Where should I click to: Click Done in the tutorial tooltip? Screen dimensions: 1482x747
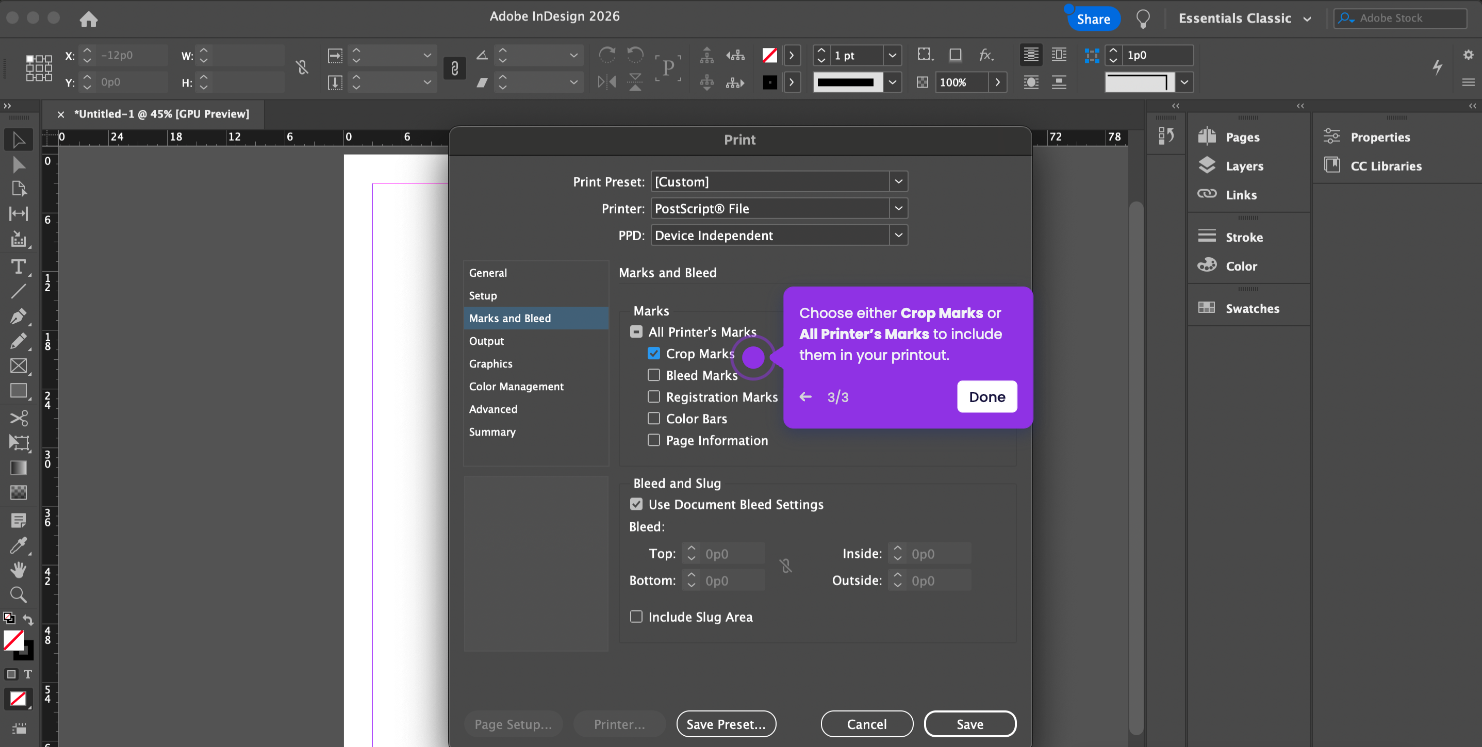(x=987, y=397)
